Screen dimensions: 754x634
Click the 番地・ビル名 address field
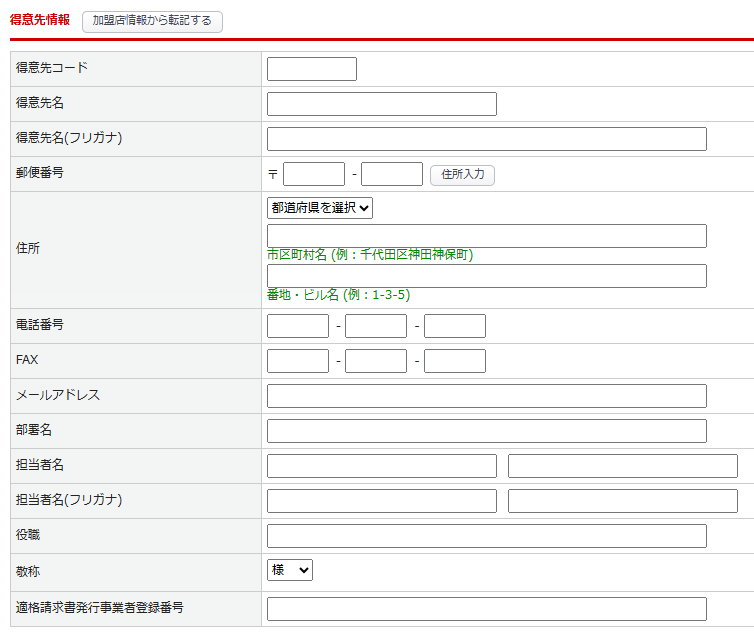point(486,276)
